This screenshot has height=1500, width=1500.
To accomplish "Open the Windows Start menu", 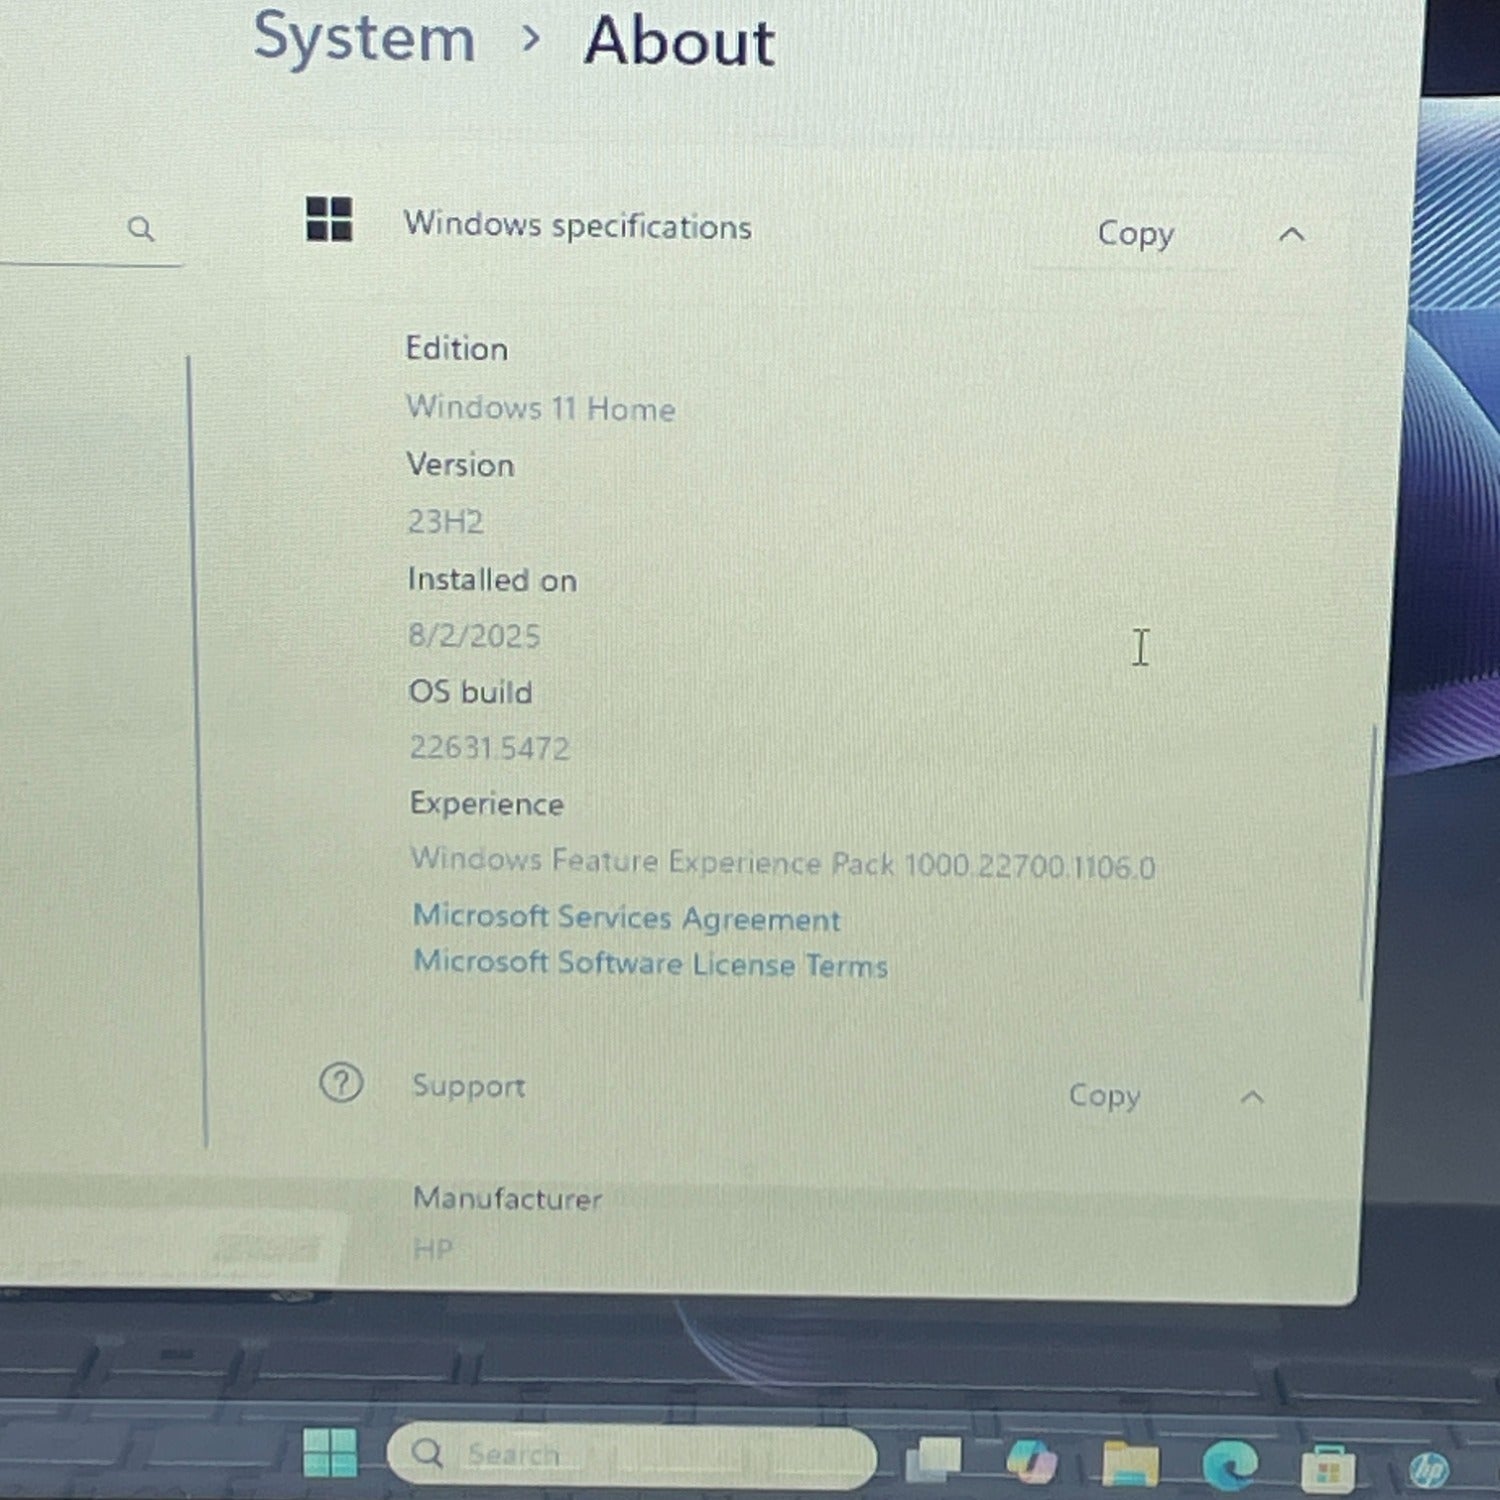I will pyautogui.click(x=330, y=1453).
